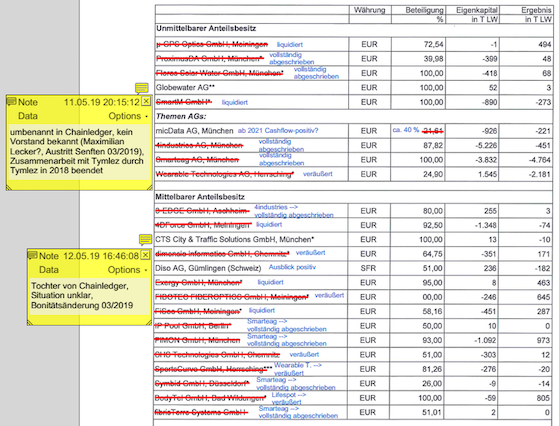Click 'micData AG, München' entry
The image size is (559, 426).
194,131
